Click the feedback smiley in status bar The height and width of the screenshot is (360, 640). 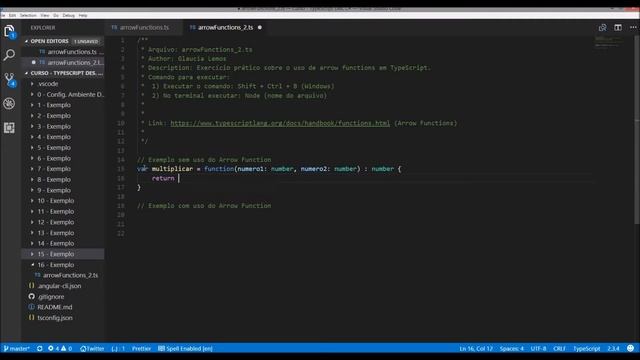[x=631, y=348]
